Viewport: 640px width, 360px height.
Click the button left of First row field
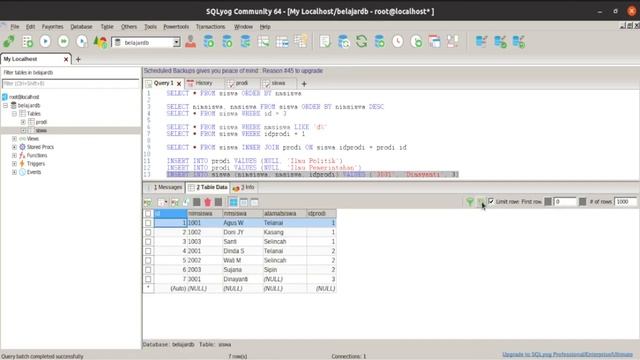click(548, 202)
